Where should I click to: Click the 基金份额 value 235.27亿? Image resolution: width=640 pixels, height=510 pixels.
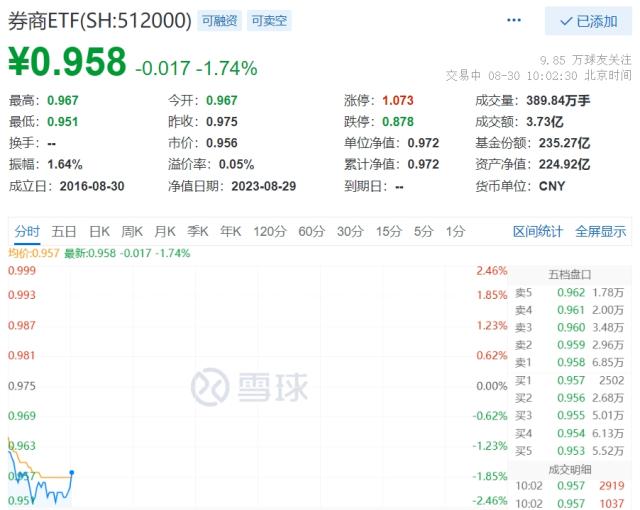tap(564, 143)
